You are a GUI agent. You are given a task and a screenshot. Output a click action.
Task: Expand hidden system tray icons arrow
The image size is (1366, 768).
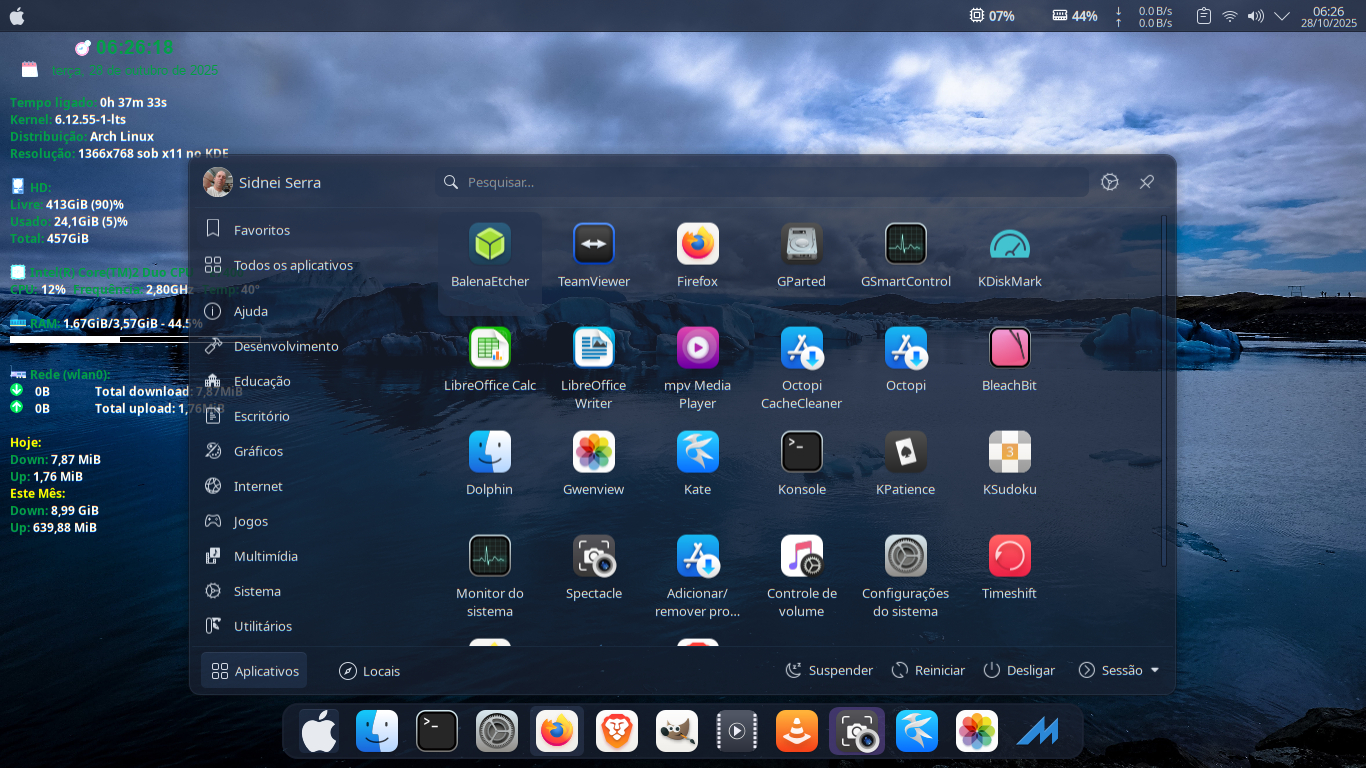1281,16
